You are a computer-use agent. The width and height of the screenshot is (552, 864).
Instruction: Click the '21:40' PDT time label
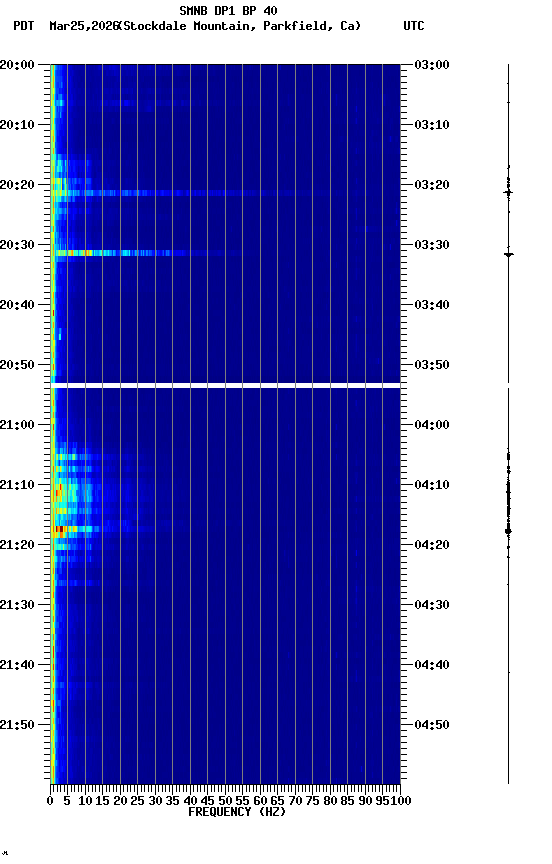17,666
